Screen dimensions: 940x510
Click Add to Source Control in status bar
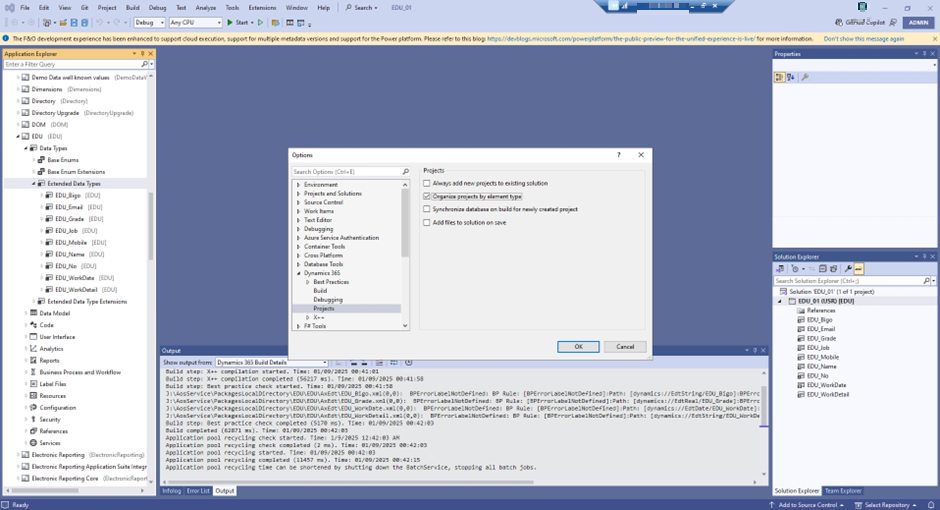point(807,505)
